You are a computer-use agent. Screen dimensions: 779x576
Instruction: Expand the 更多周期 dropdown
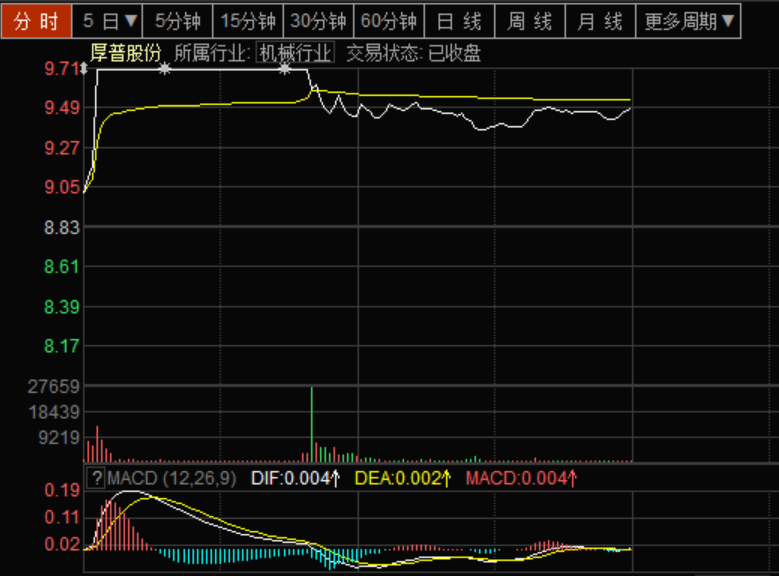click(x=689, y=21)
